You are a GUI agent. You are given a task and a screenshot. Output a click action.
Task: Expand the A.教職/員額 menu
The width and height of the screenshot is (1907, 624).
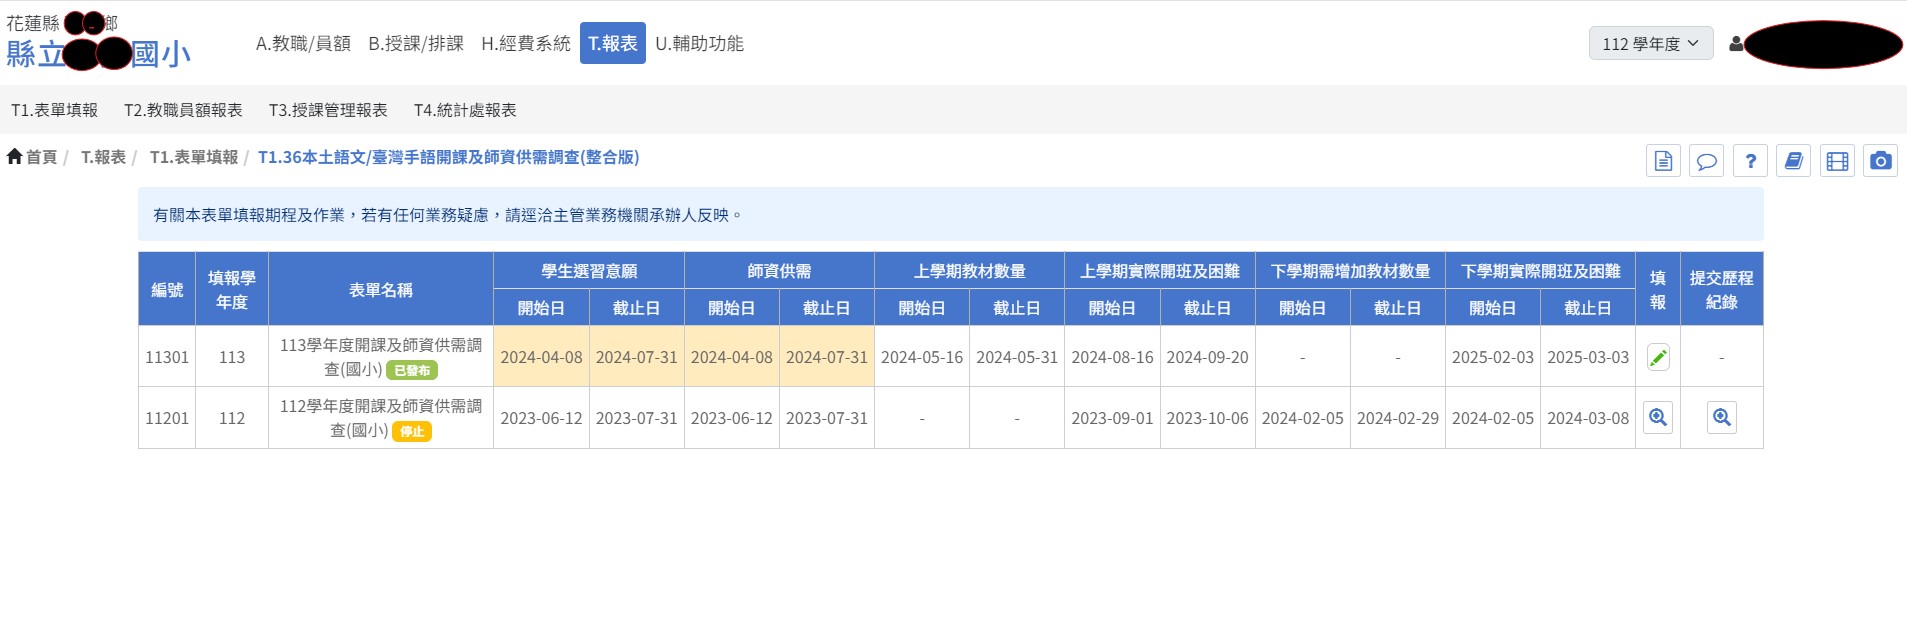(x=303, y=44)
